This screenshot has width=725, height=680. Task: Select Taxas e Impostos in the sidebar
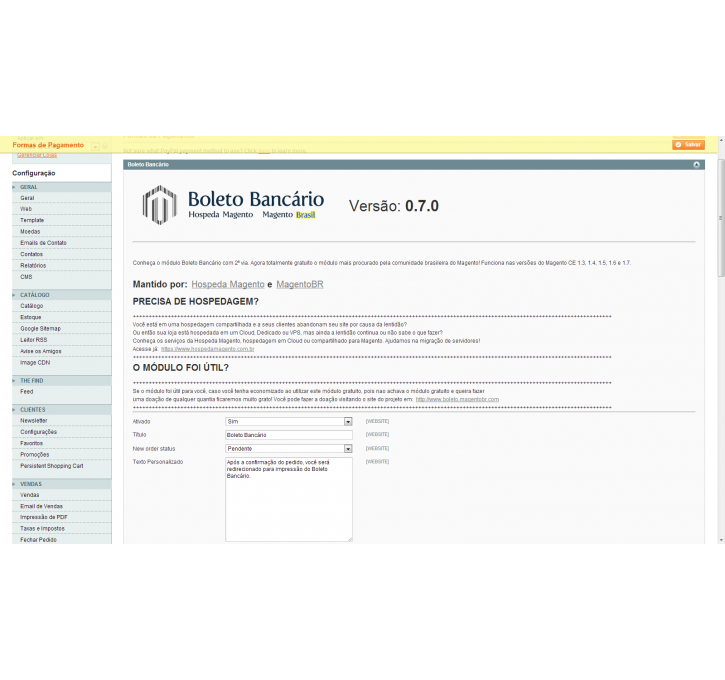pyautogui.click(x=61, y=528)
